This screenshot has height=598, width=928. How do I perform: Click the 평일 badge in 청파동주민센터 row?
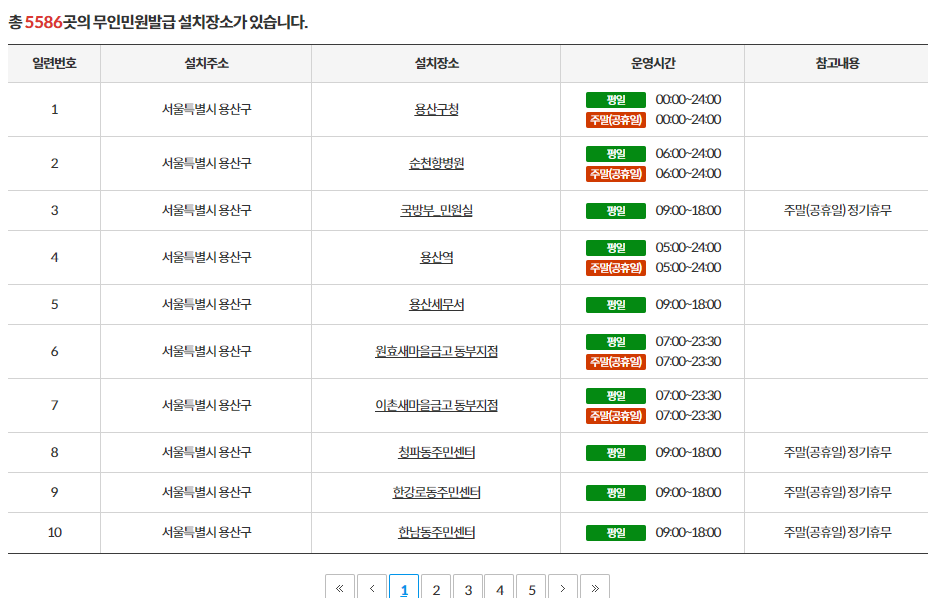616,454
